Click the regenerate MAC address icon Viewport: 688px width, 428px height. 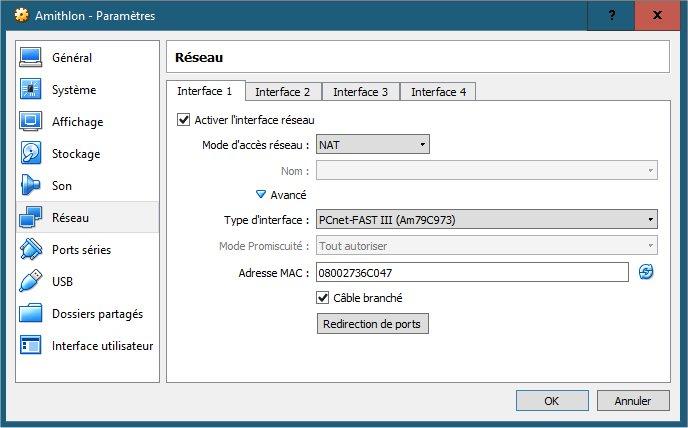645,272
